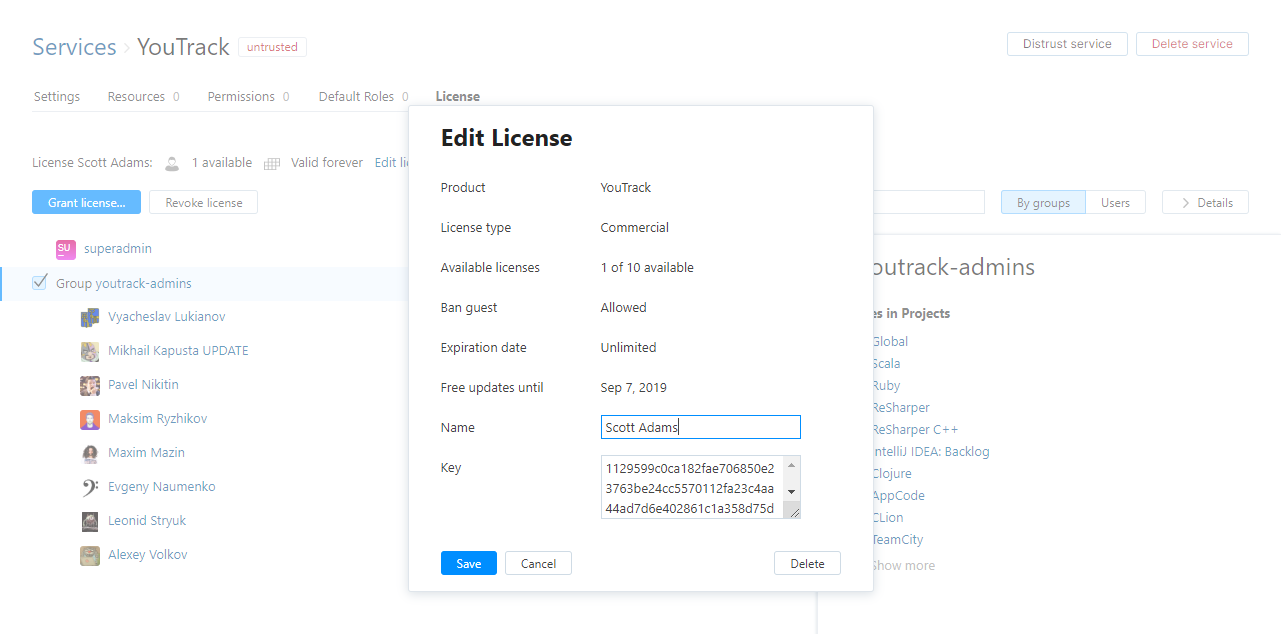Switch view to By groups
The width and height of the screenshot is (1281, 634).
(1043, 203)
